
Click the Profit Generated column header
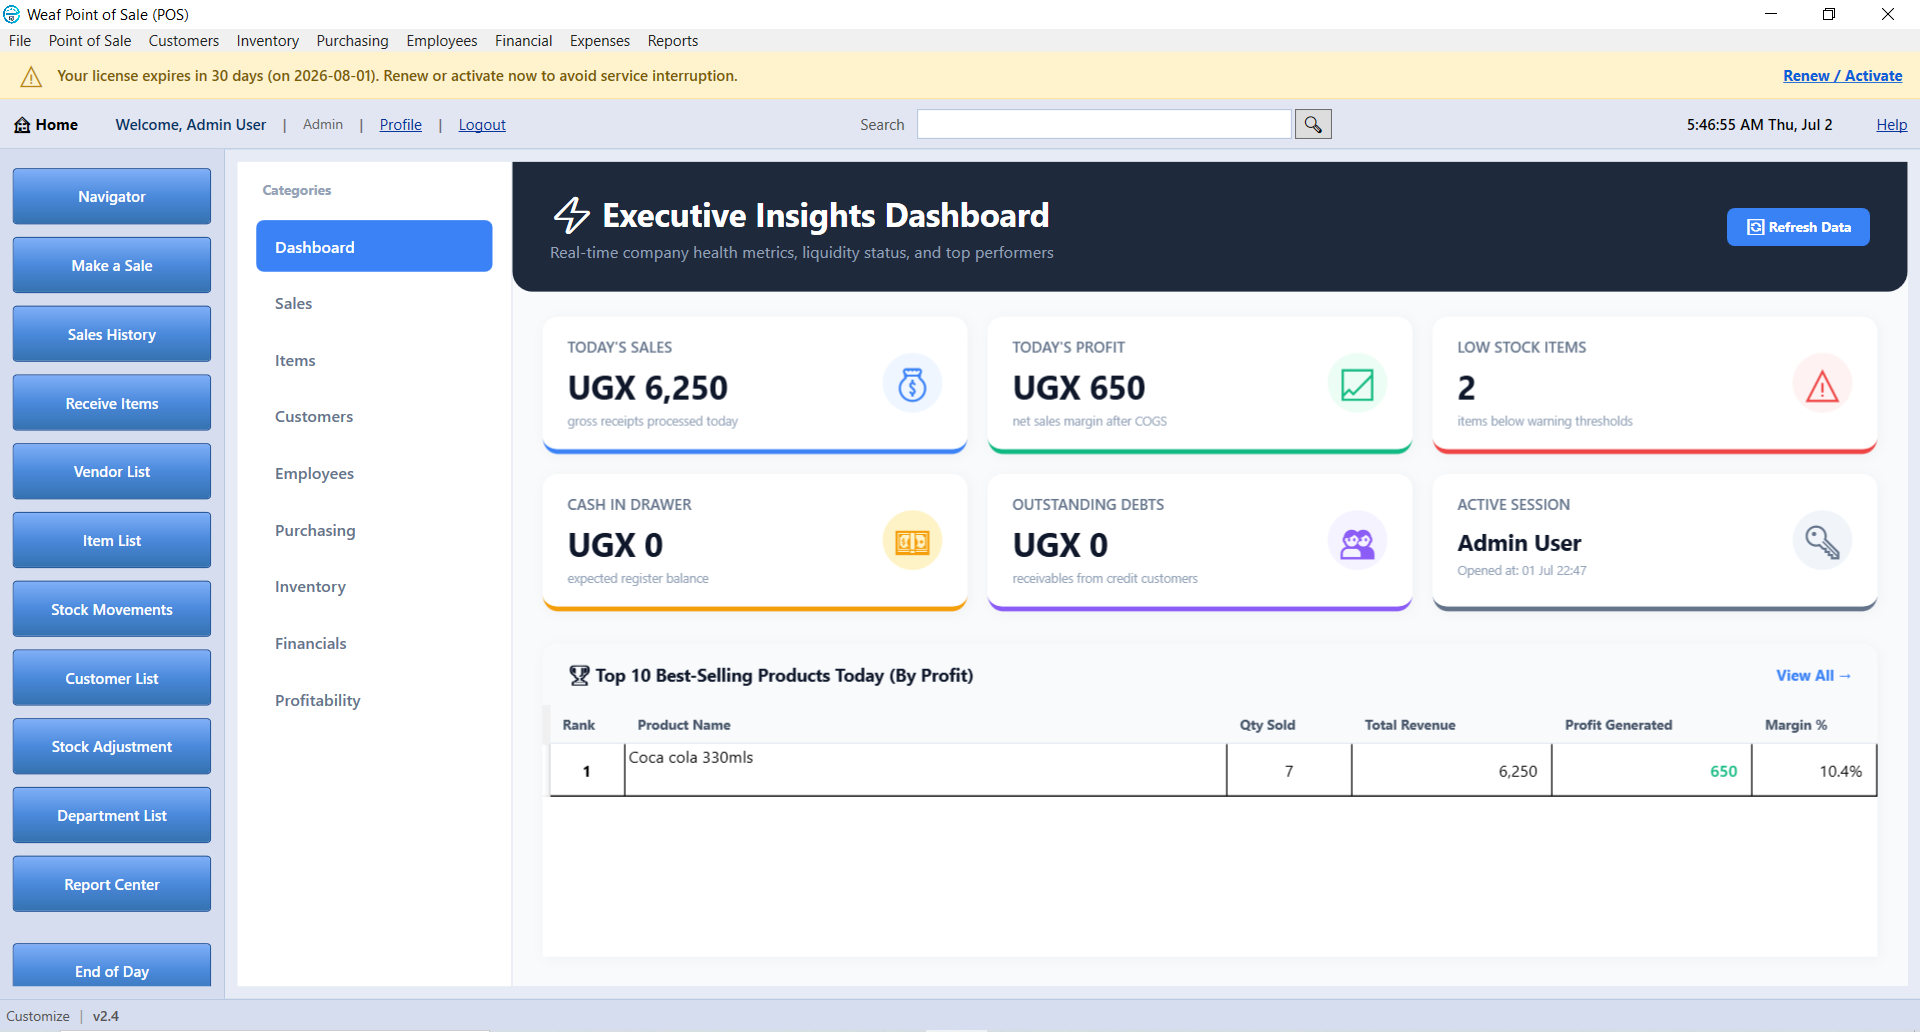tap(1618, 725)
